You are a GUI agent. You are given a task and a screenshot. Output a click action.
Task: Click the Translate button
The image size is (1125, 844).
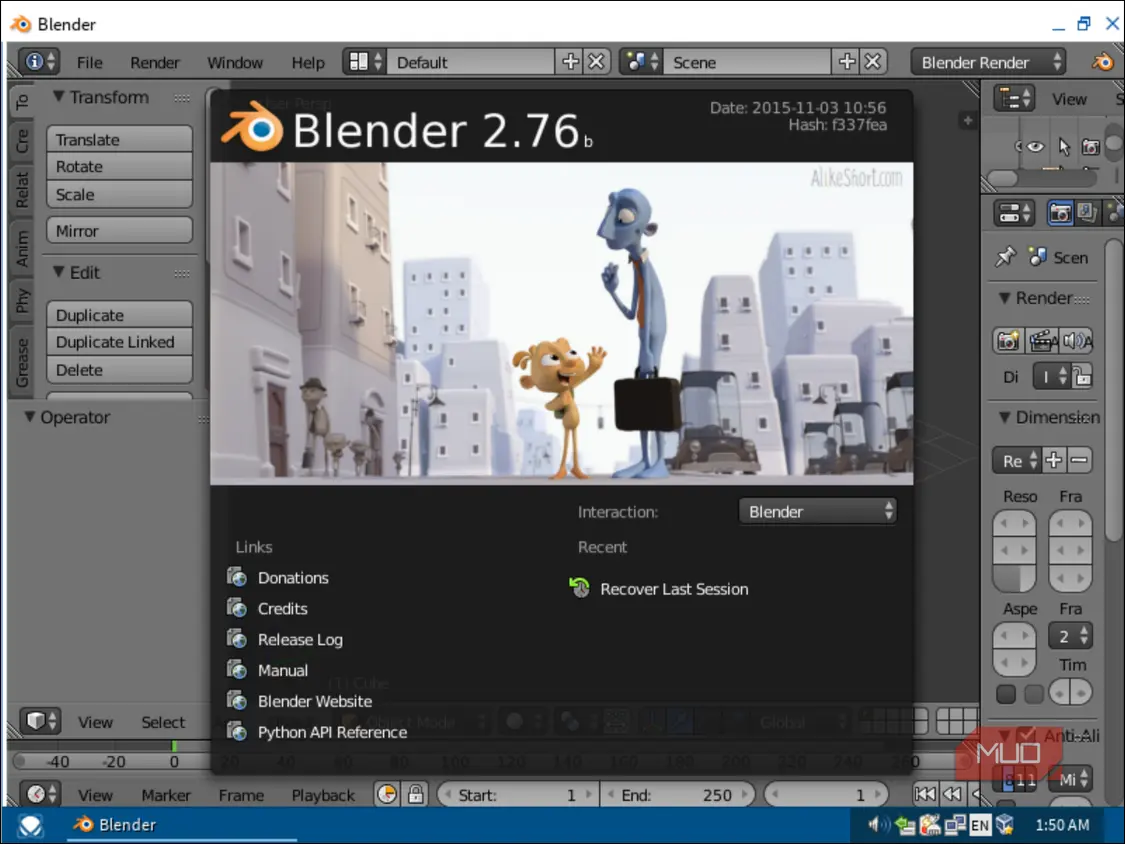click(x=120, y=139)
